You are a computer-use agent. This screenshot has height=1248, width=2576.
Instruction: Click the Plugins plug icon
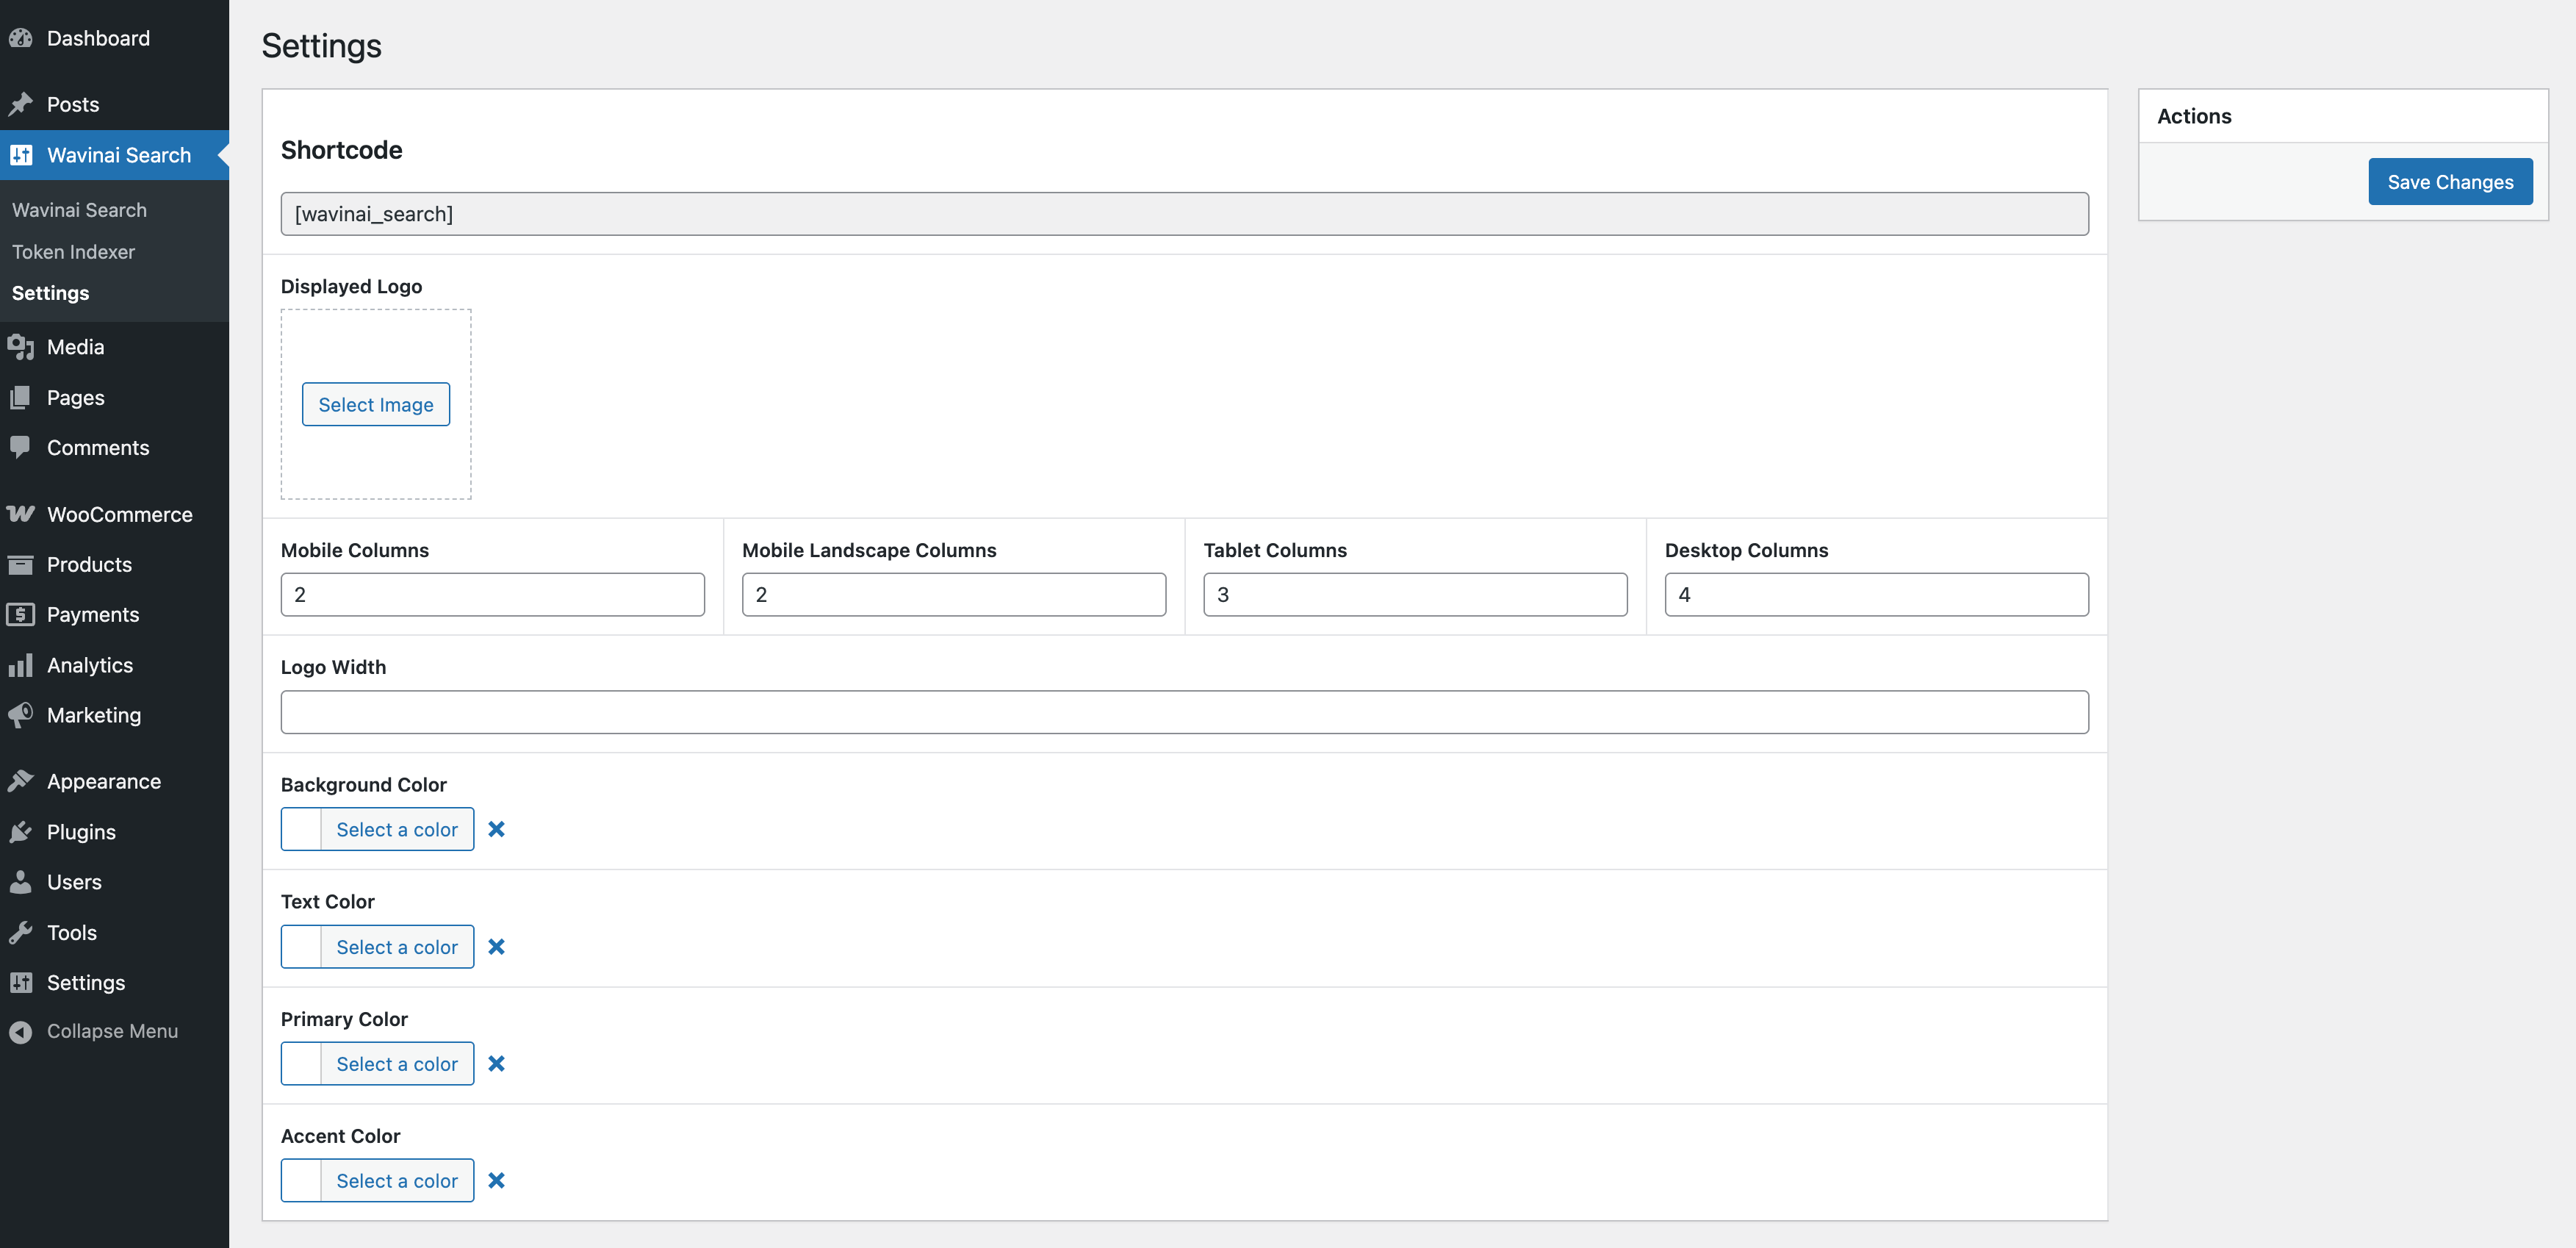tap(21, 832)
